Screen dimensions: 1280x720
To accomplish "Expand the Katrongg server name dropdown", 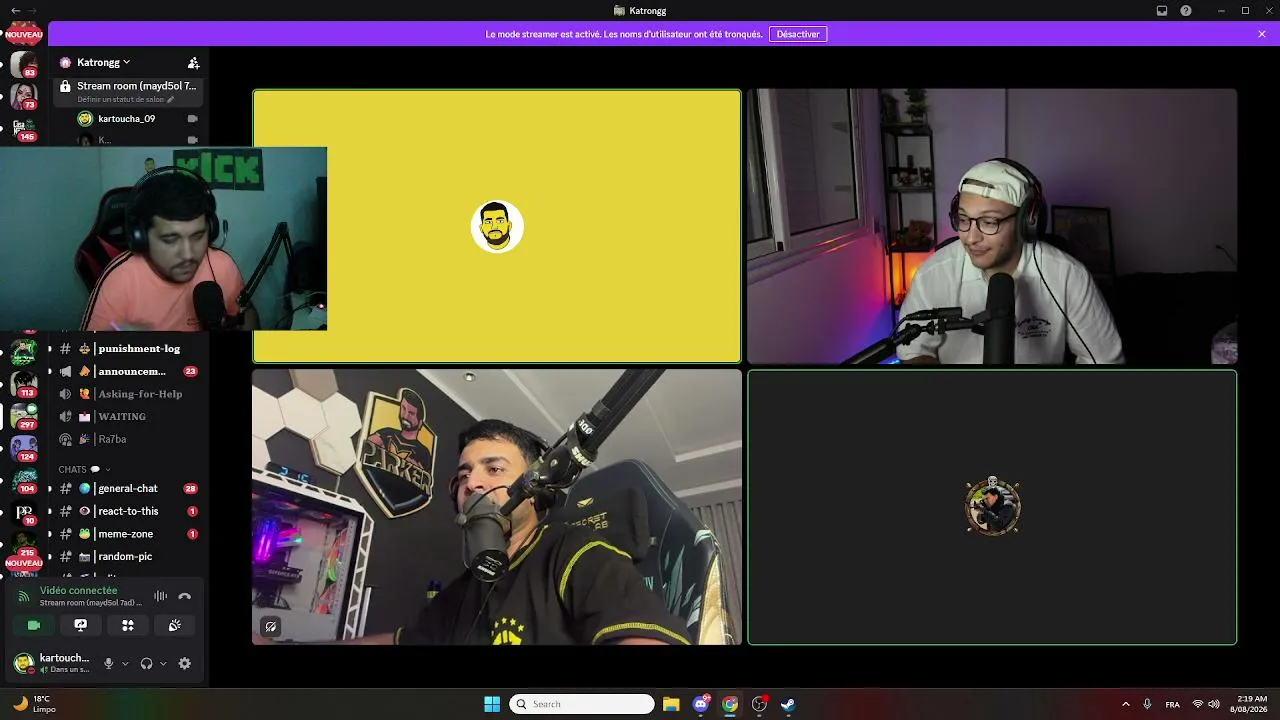I will pos(104,62).
